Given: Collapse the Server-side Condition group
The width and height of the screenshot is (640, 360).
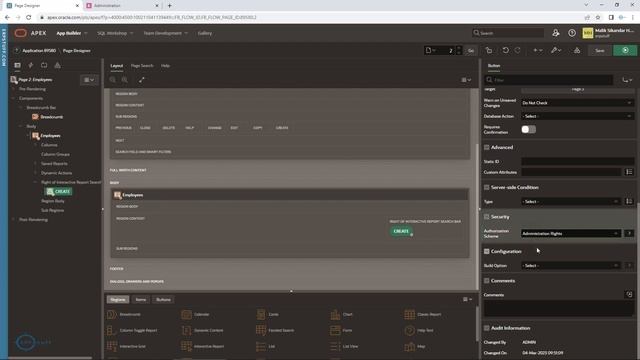Looking at the screenshot, I should coord(487,187).
